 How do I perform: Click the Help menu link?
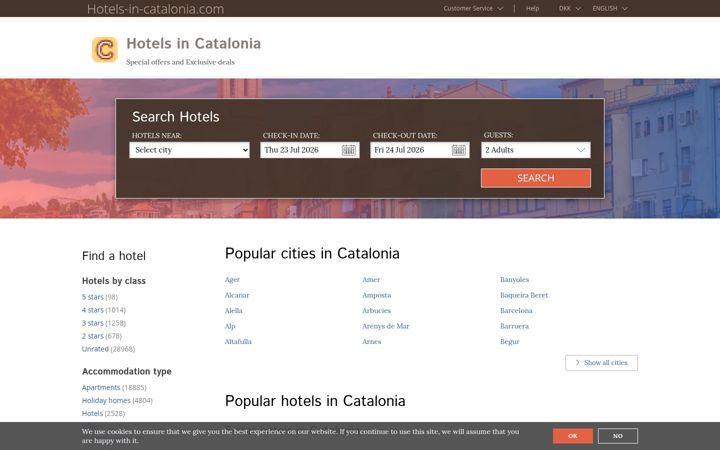[532, 8]
